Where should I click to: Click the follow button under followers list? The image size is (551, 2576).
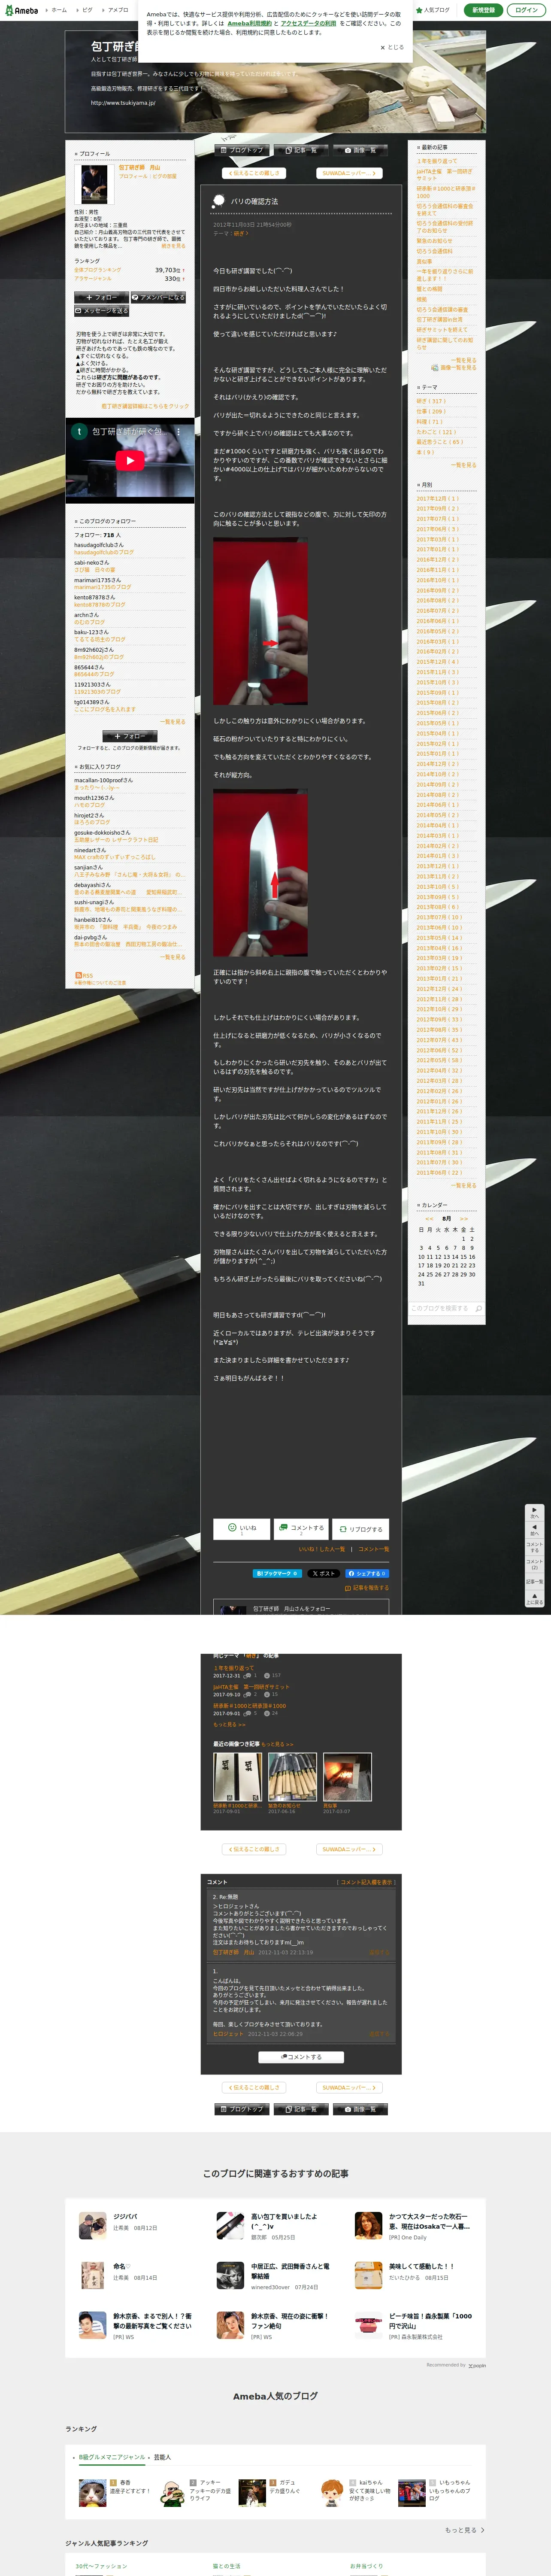pyautogui.click(x=130, y=736)
